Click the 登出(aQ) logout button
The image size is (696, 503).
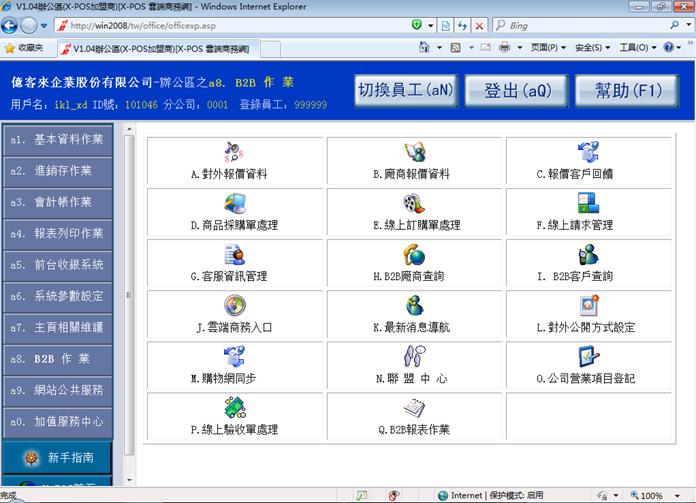[516, 91]
